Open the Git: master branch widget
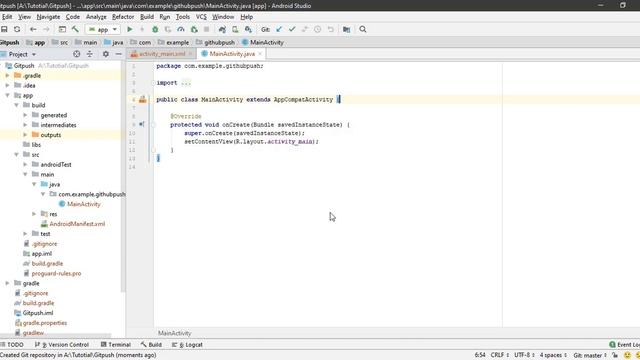640x360 pixels. click(x=590, y=355)
